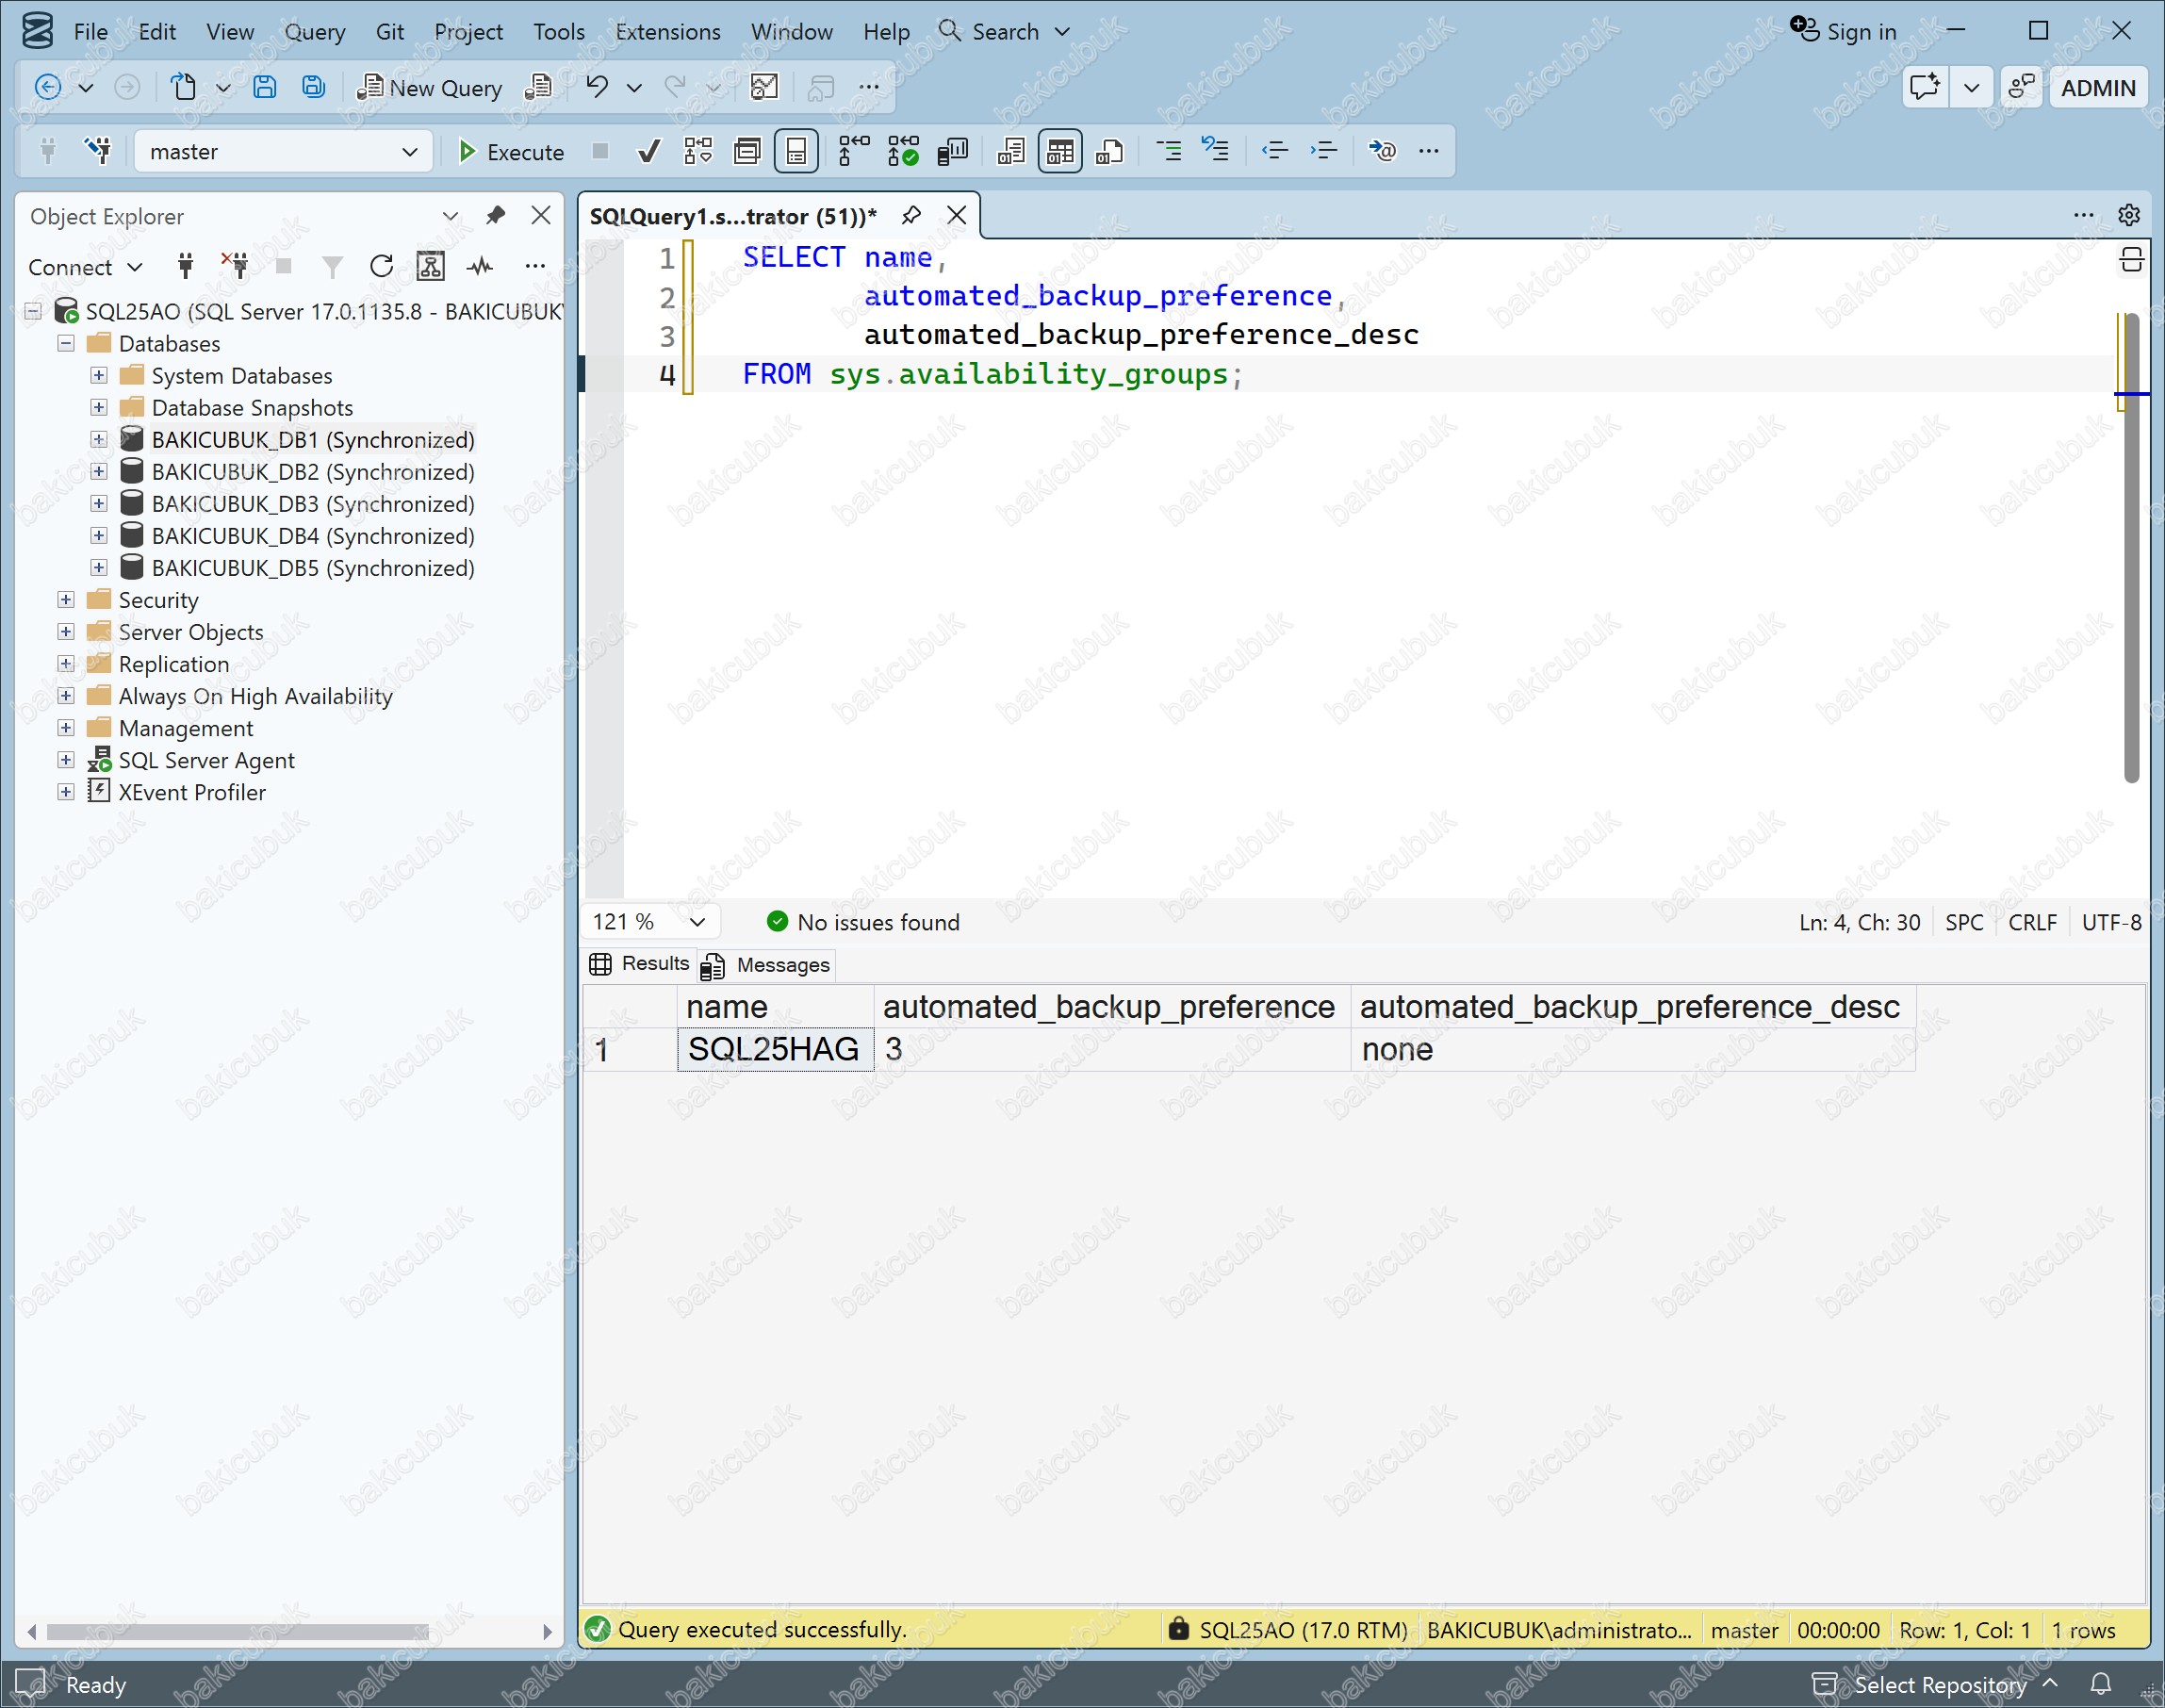The width and height of the screenshot is (2165, 1708).
Task: Open the master database dropdown
Action: coord(283,152)
